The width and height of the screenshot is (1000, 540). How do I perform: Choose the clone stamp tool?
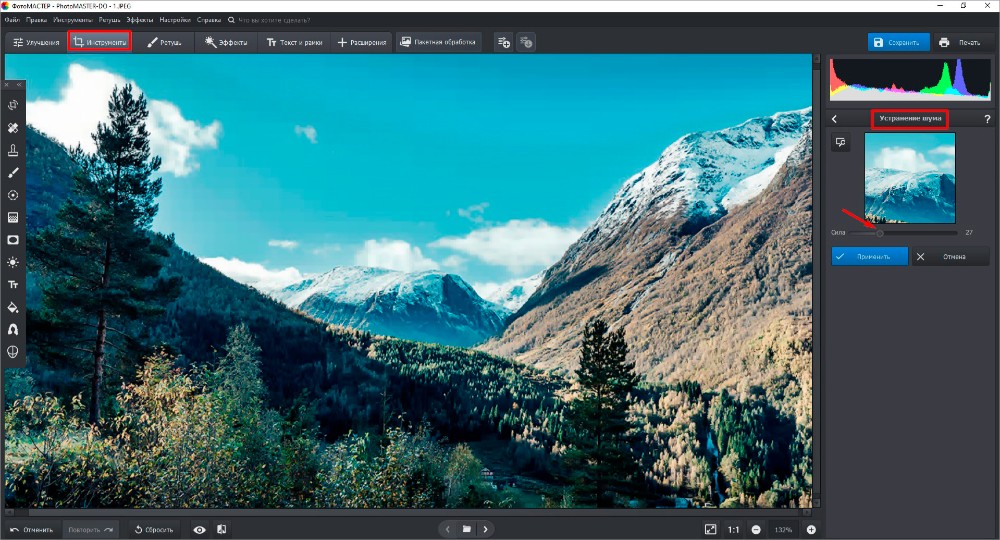click(x=13, y=150)
